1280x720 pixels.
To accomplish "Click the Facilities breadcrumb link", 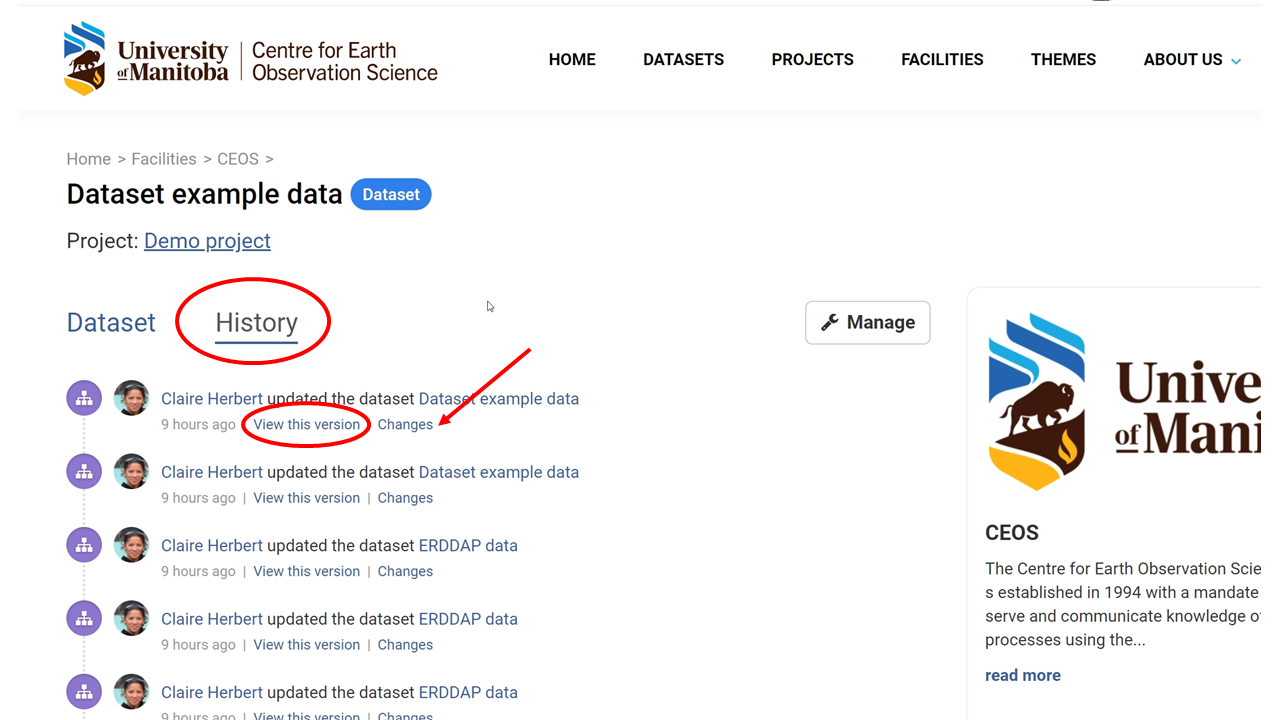I will 163,159.
